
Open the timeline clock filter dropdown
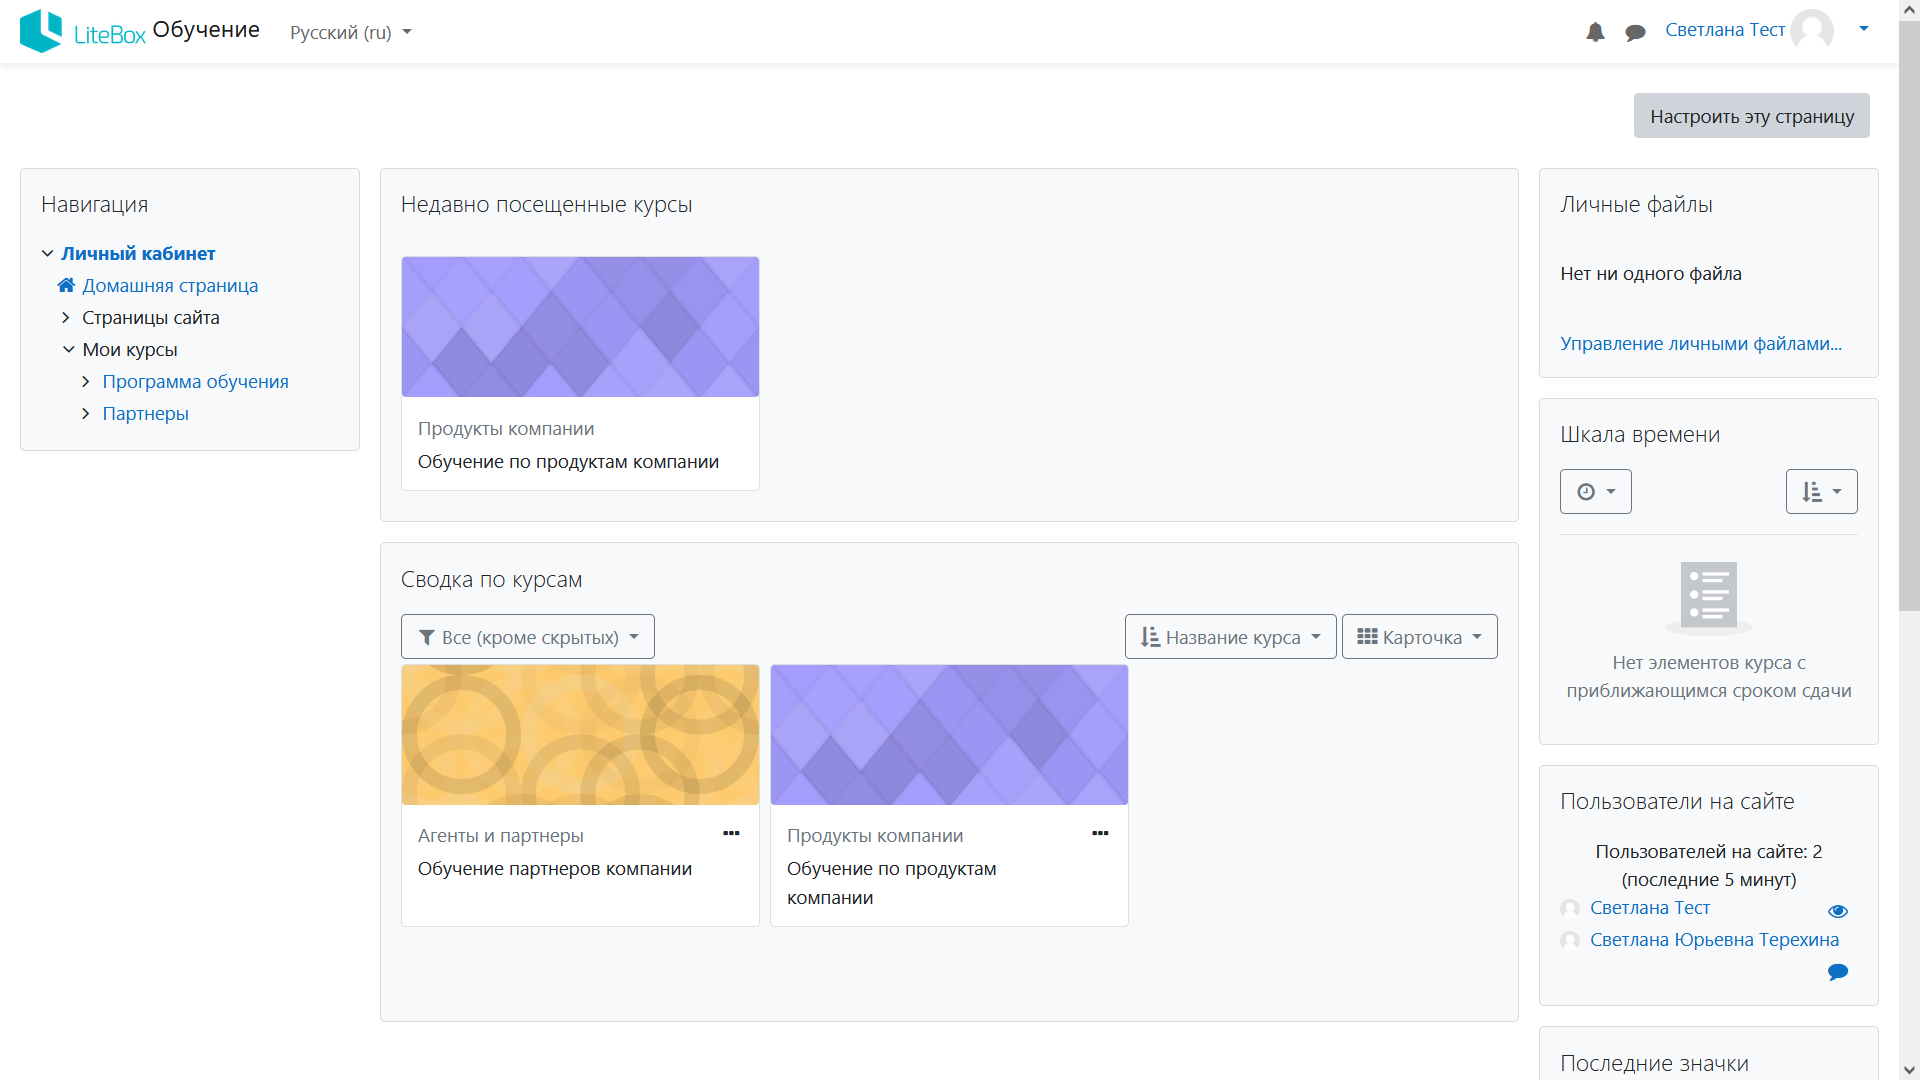tap(1596, 492)
